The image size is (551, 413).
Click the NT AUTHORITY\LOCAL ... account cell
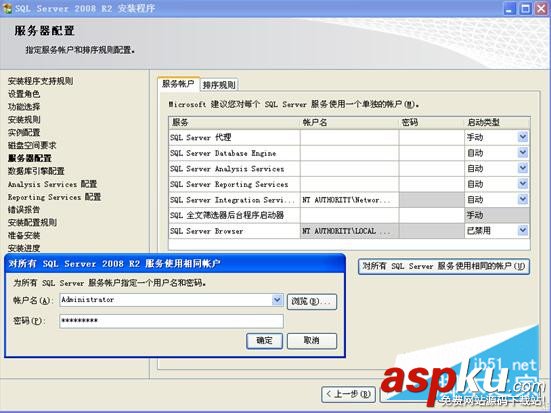coord(349,231)
